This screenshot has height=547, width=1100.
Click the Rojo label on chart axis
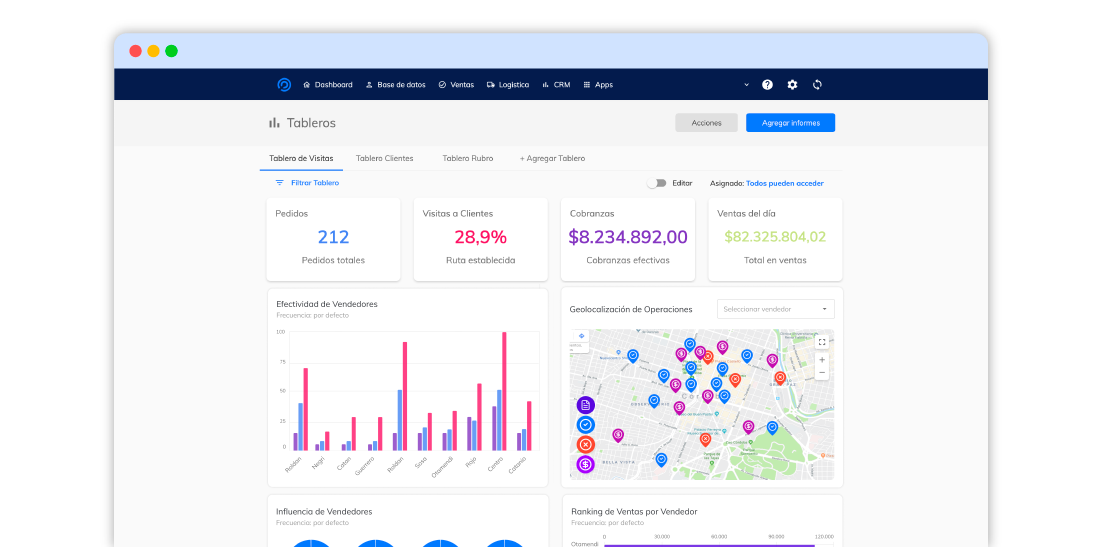471,463
